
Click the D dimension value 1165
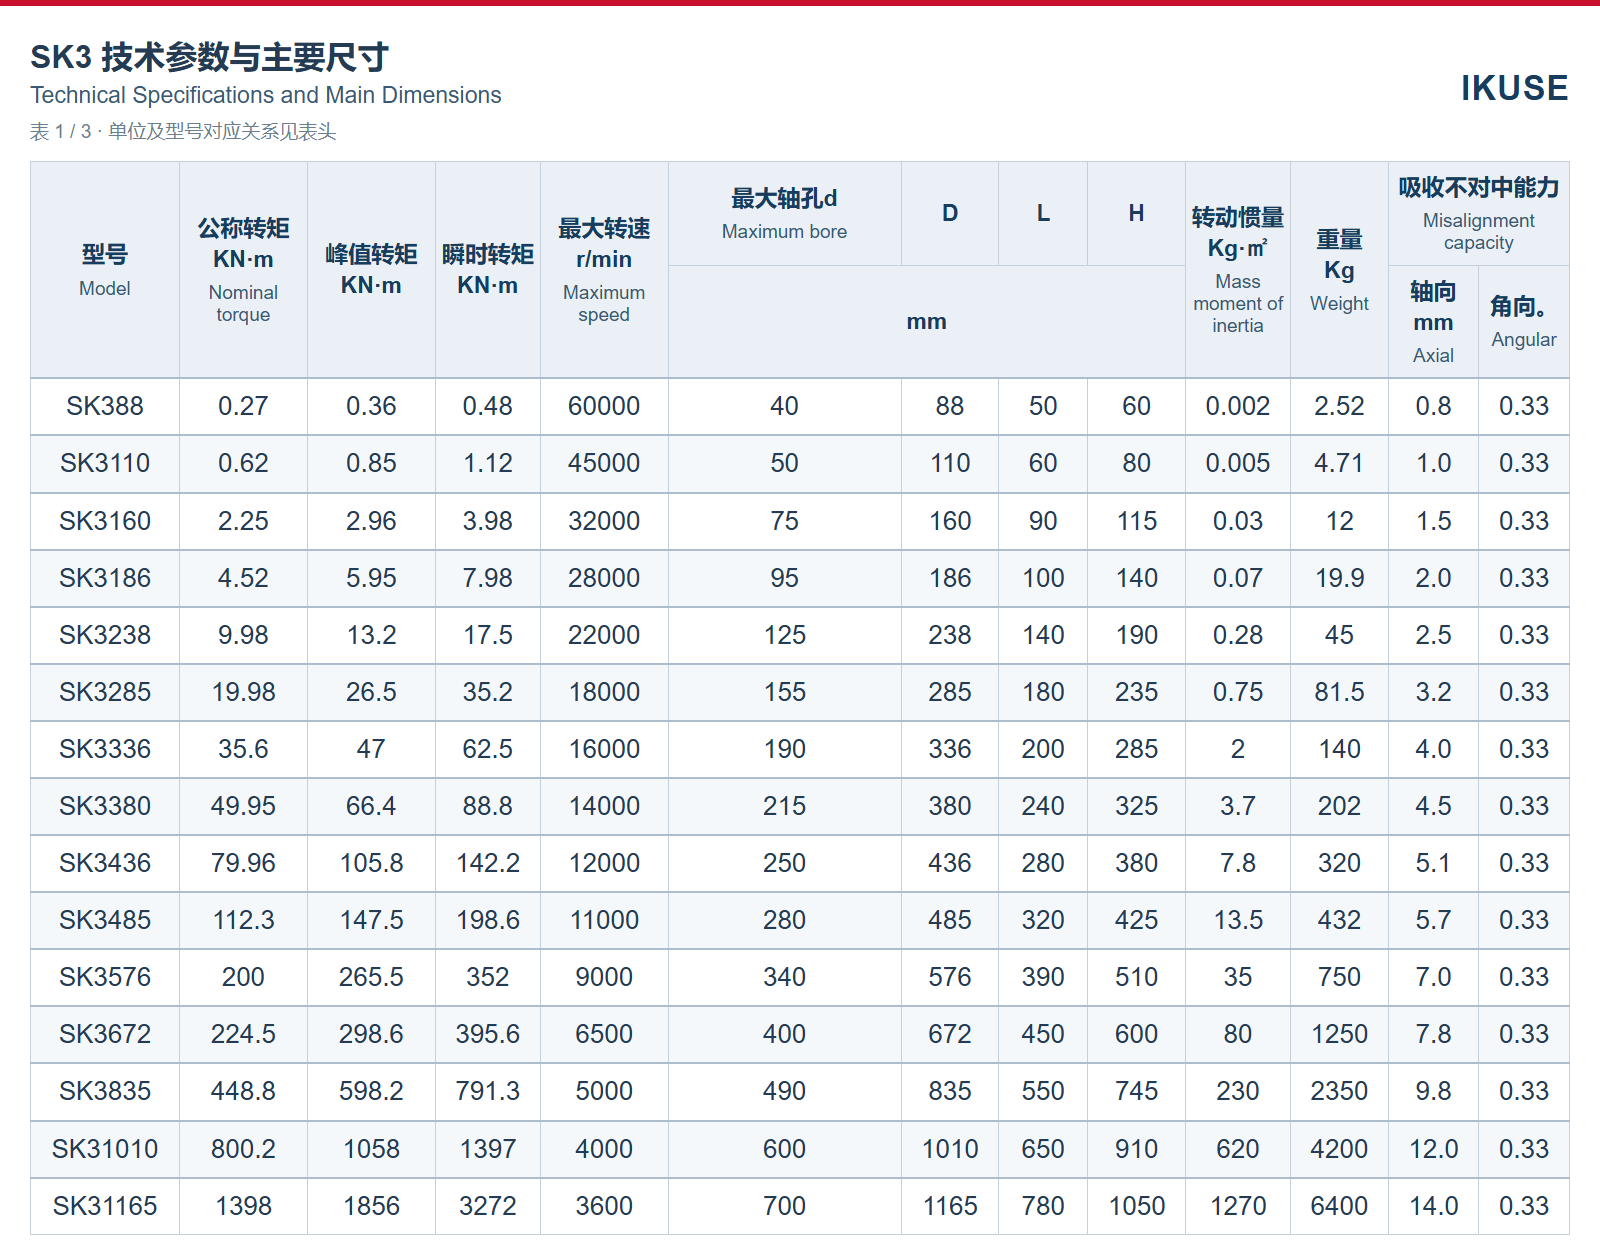click(x=950, y=1206)
